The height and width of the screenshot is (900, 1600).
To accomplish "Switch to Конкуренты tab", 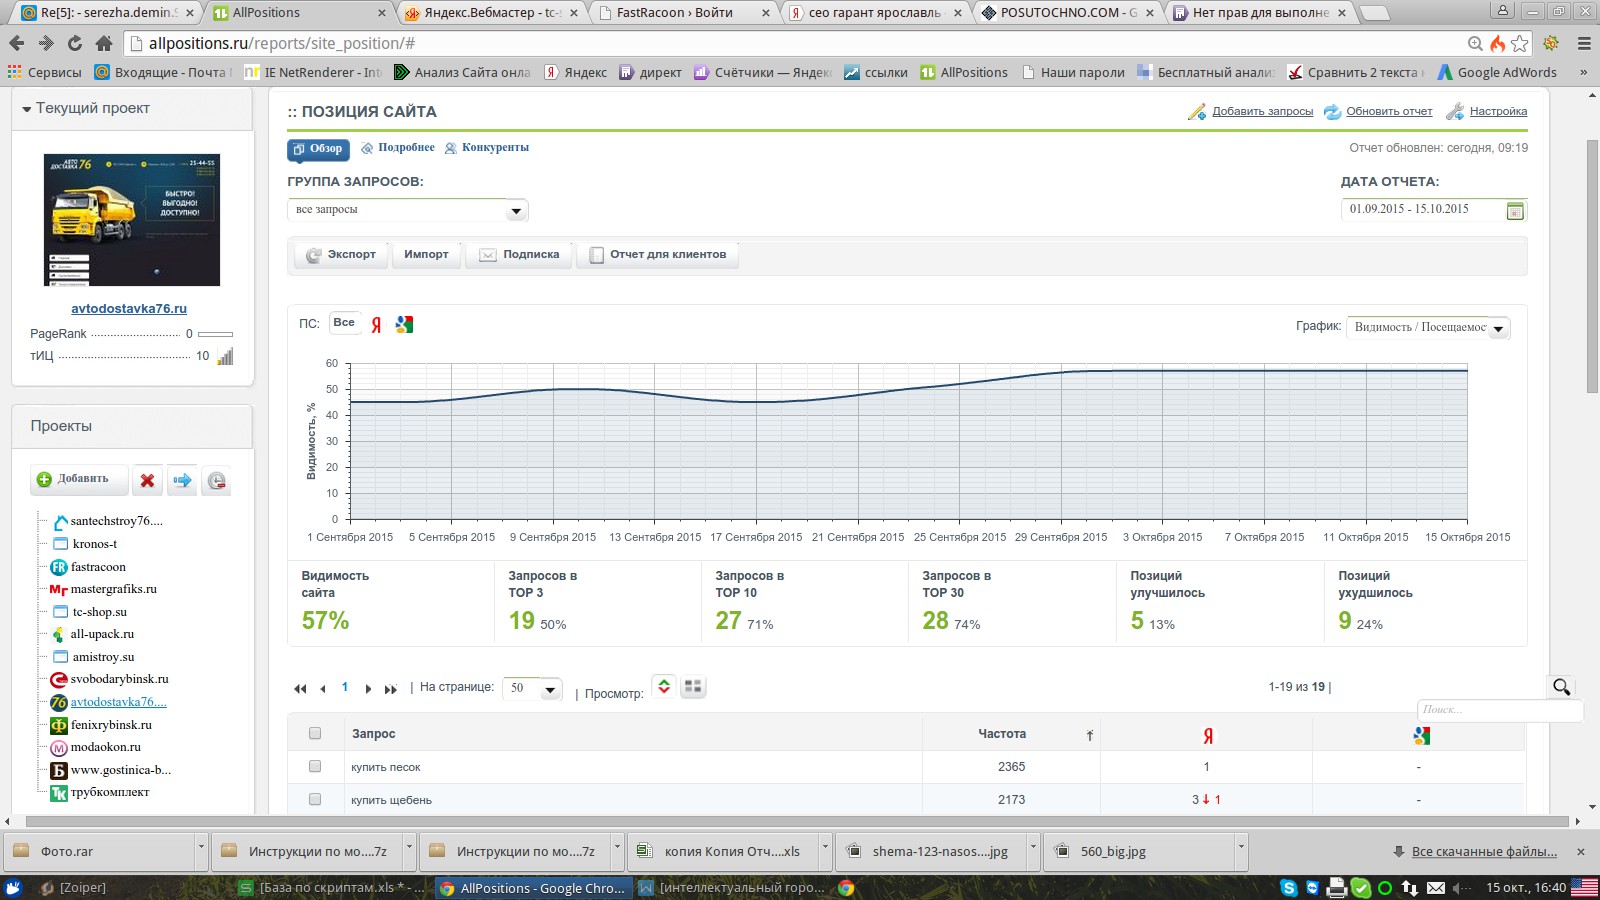I will click(x=487, y=148).
